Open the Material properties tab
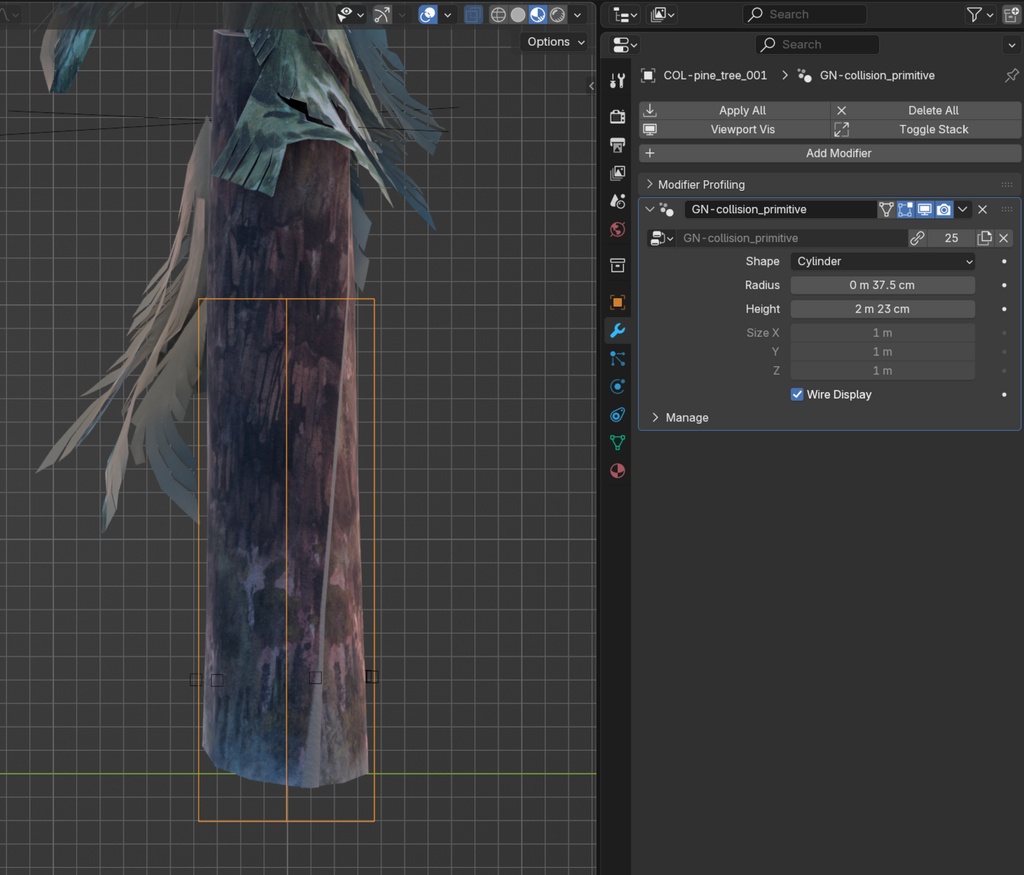Viewport: 1024px width, 875px height. [x=618, y=470]
